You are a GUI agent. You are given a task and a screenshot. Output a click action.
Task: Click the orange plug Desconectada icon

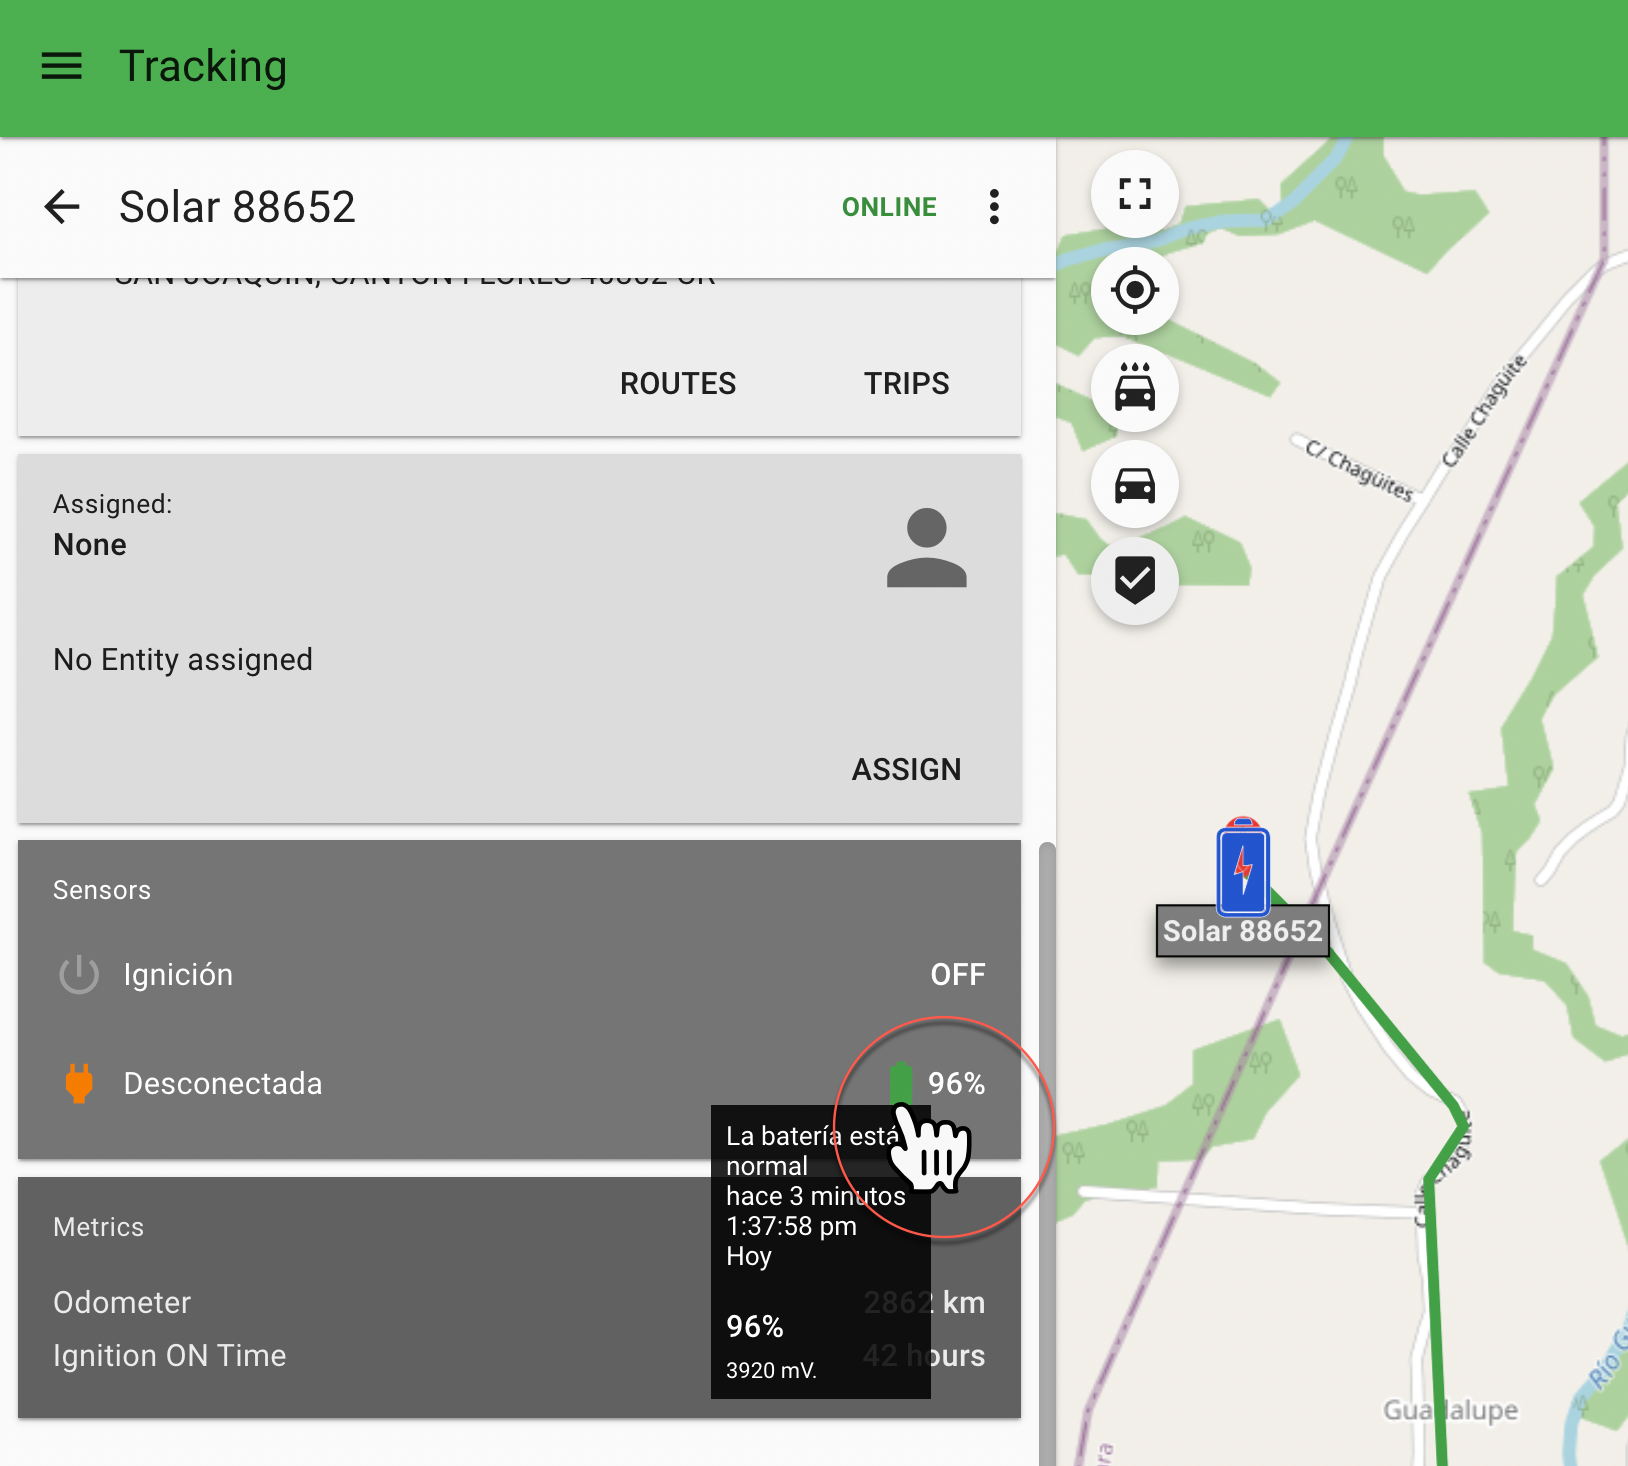tap(79, 1084)
